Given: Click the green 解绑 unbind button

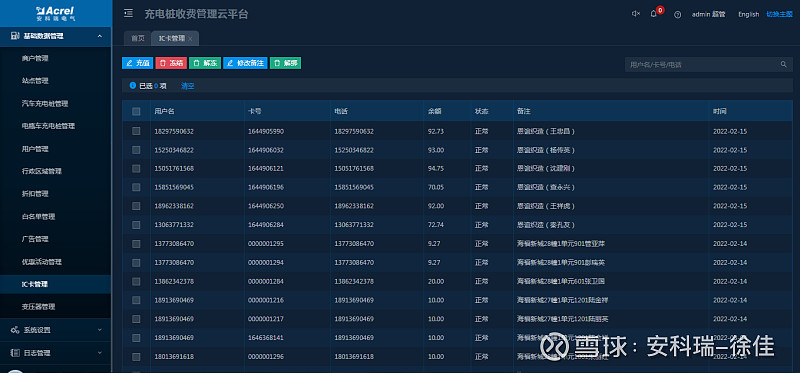Looking at the screenshot, I should (x=285, y=63).
